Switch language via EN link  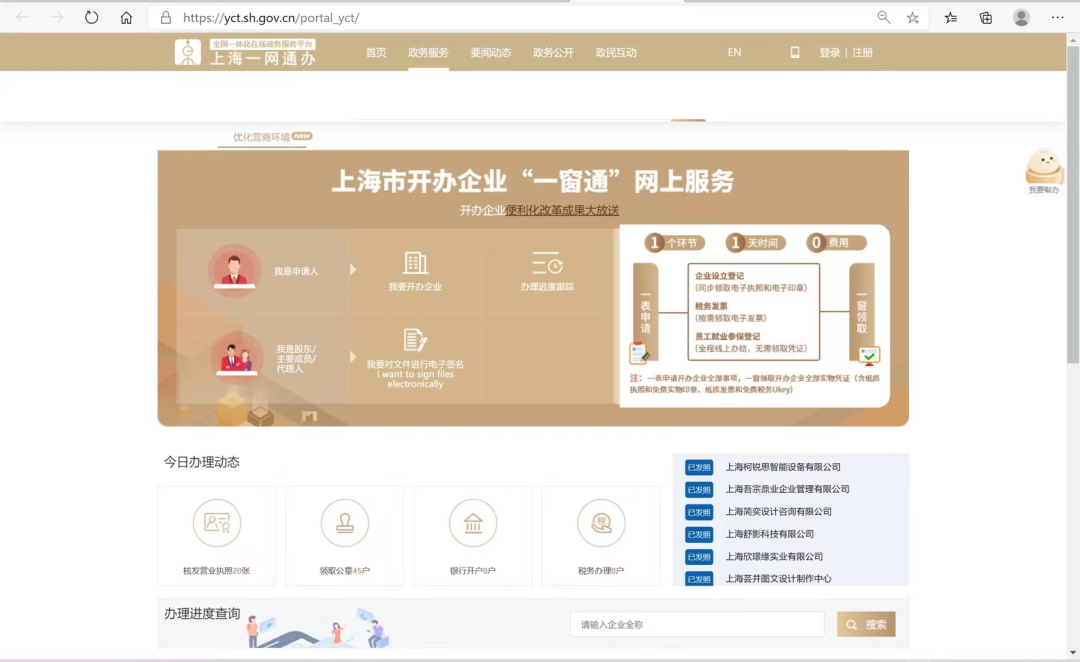coord(734,53)
